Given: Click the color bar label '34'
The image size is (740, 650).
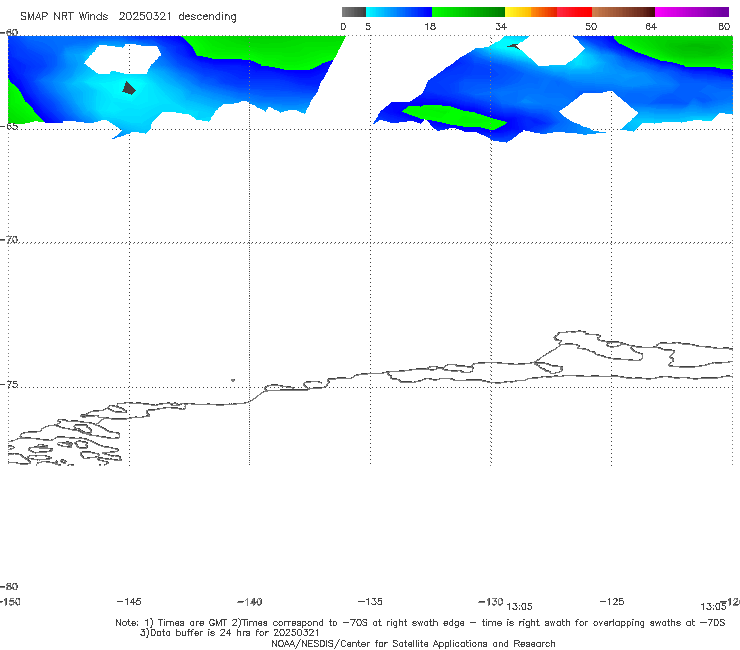Looking at the screenshot, I should coord(501,27).
